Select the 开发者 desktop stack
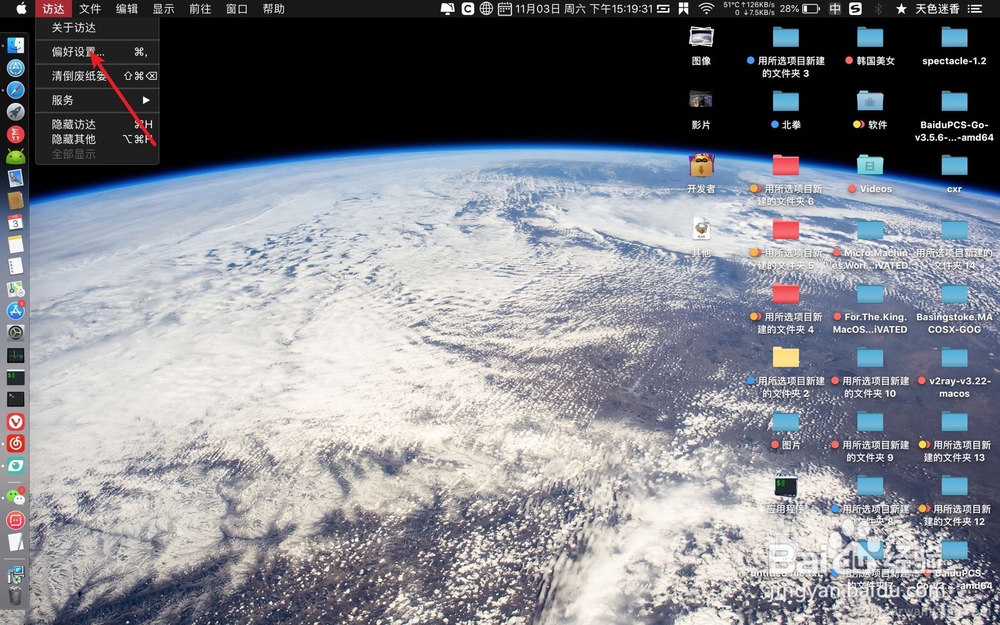The width and height of the screenshot is (1000, 625). [701, 173]
